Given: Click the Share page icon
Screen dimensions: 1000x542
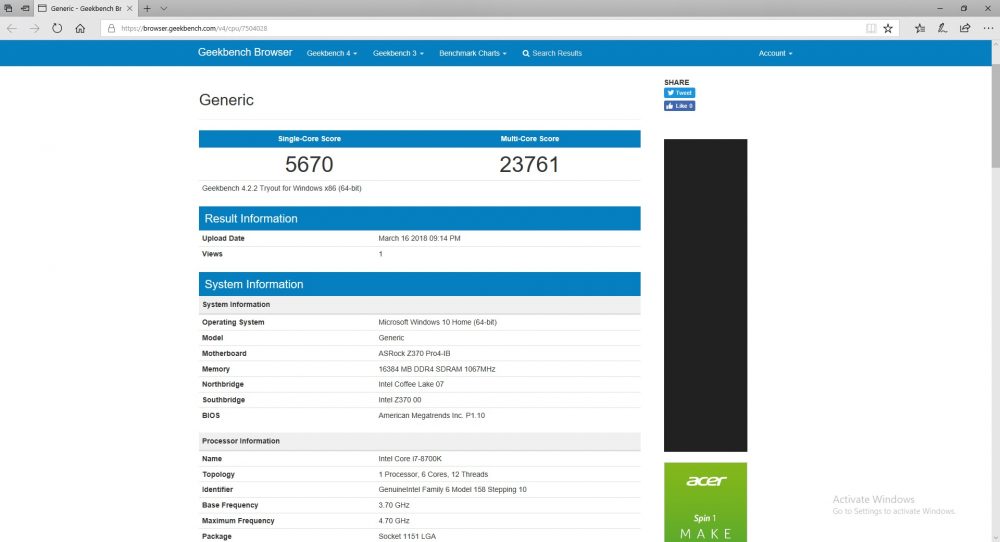Looking at the screenshot, I should click(x=965, y=28).
